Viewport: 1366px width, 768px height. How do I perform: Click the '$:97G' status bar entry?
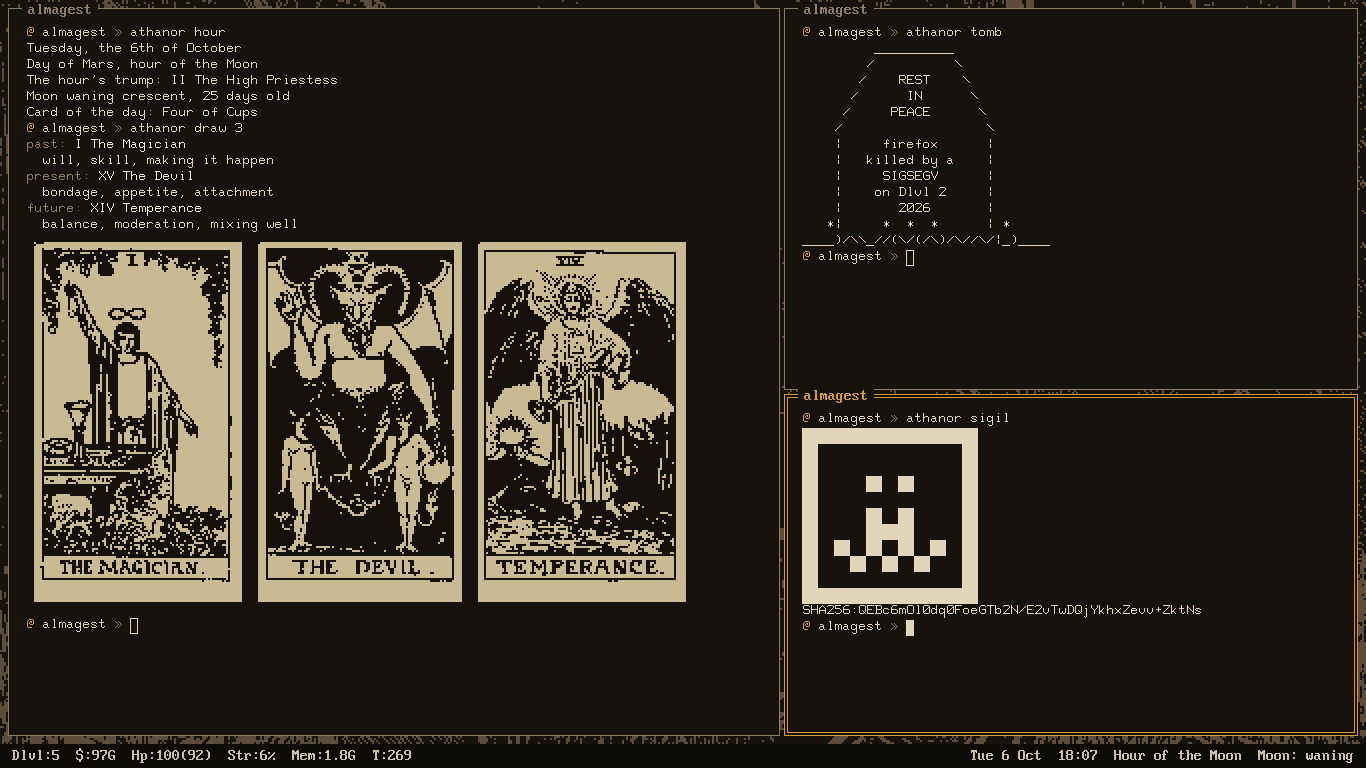point(96,756)
